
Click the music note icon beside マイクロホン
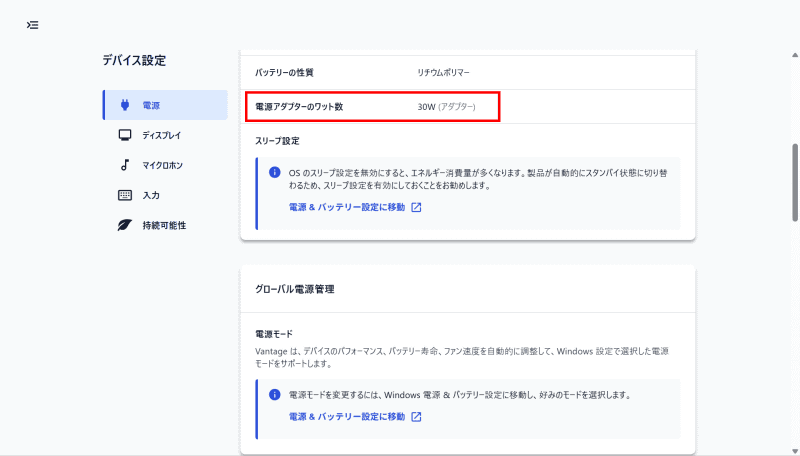click(x=125, y=165)
